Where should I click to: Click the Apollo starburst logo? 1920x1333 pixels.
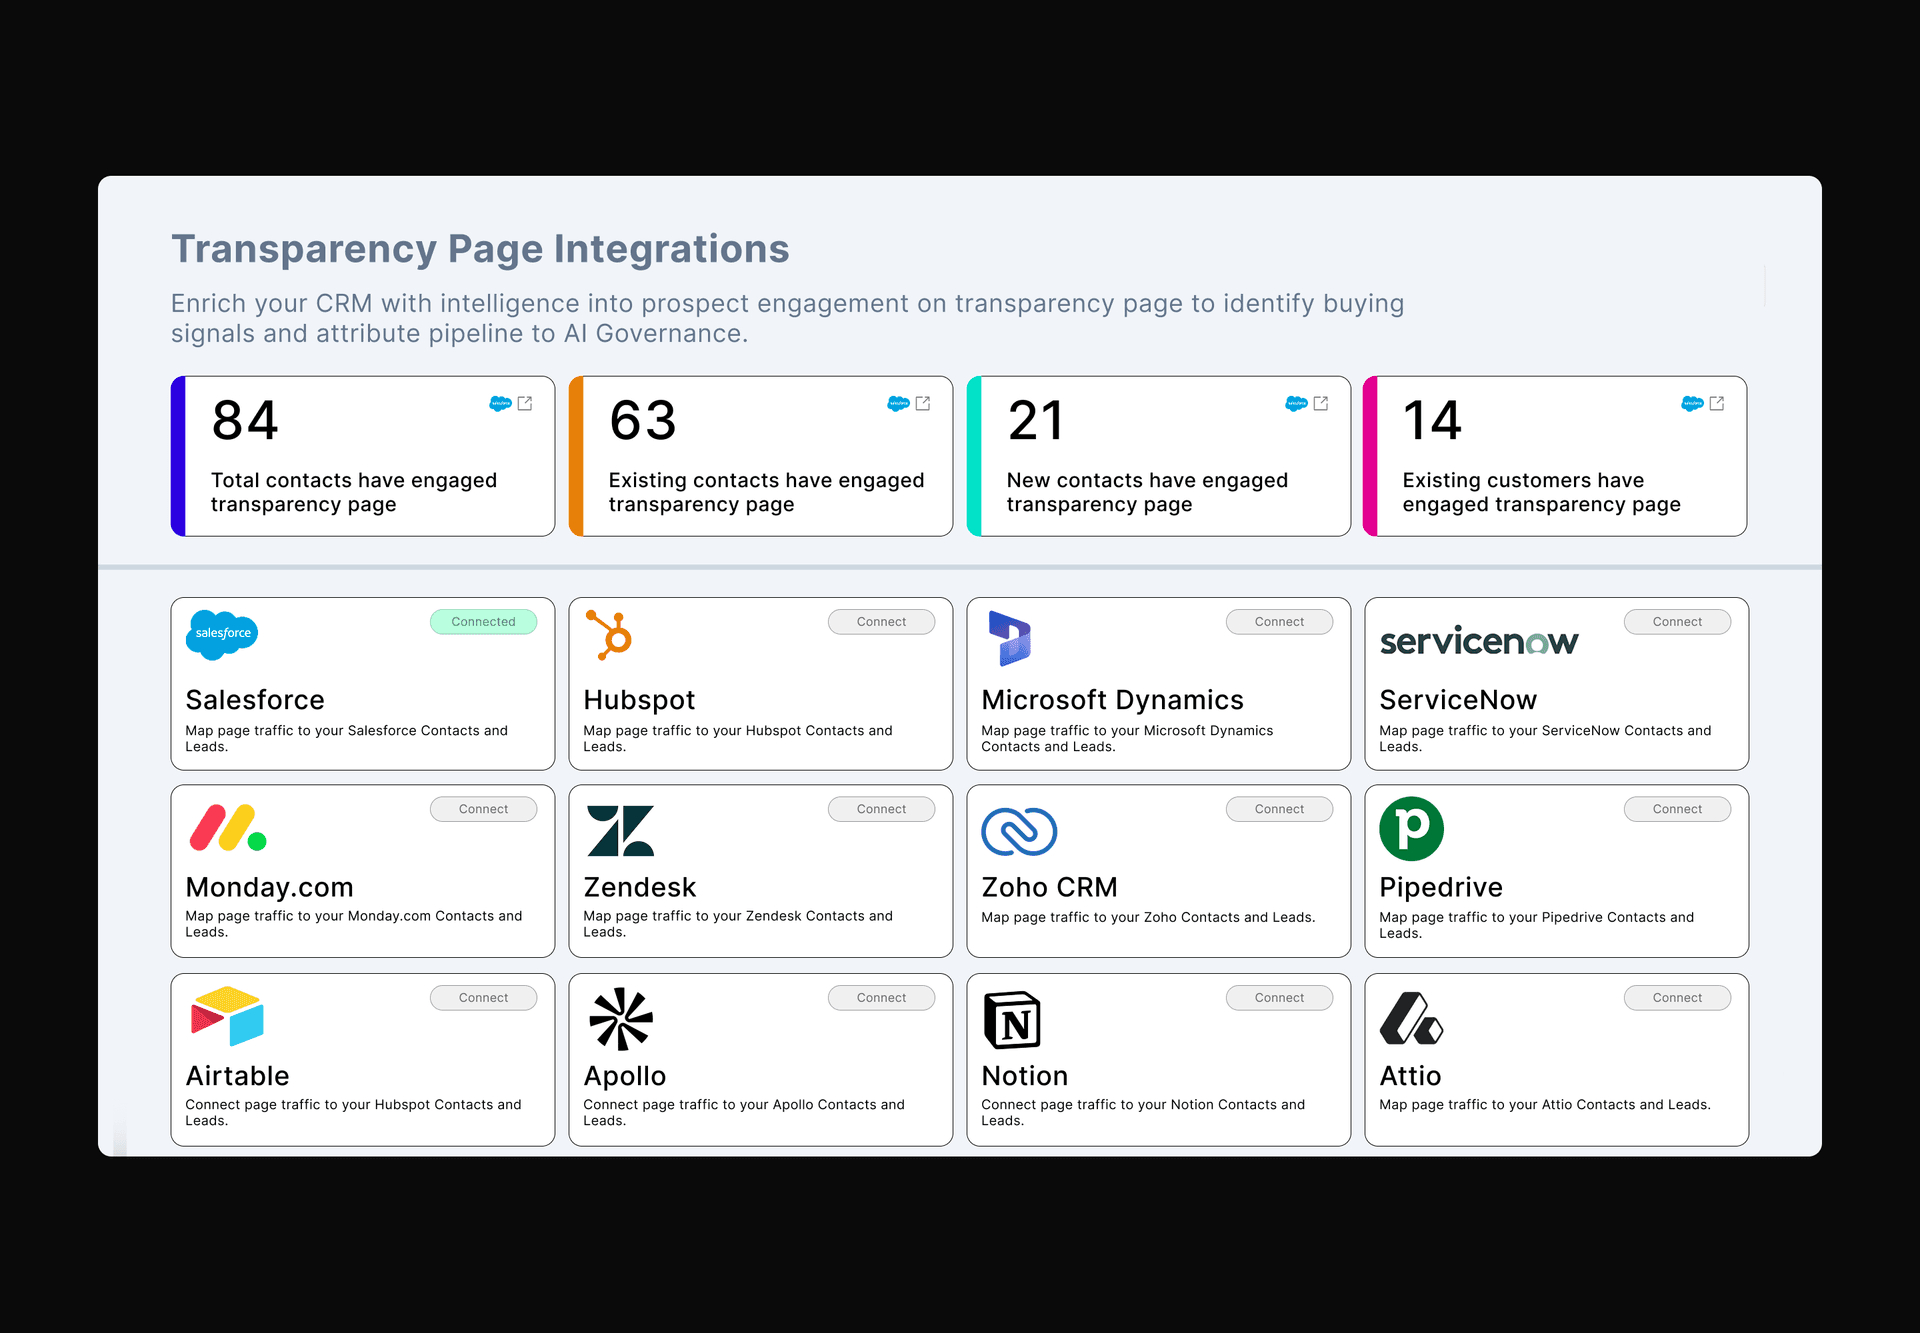click(x=621, y=1019)
